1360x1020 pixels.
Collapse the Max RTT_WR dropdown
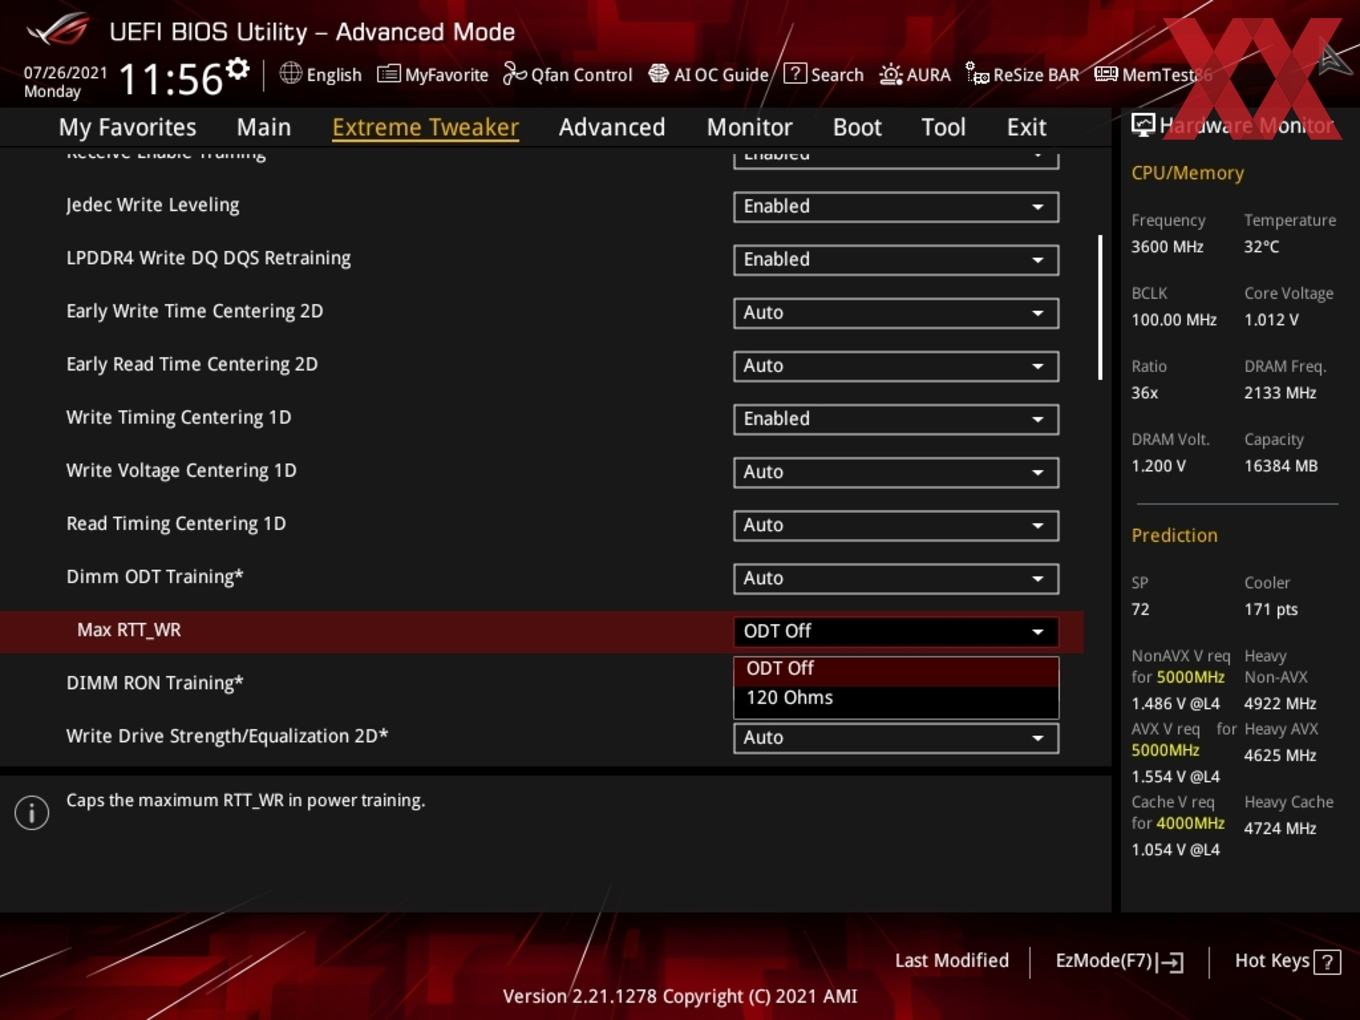coord(896,631)
